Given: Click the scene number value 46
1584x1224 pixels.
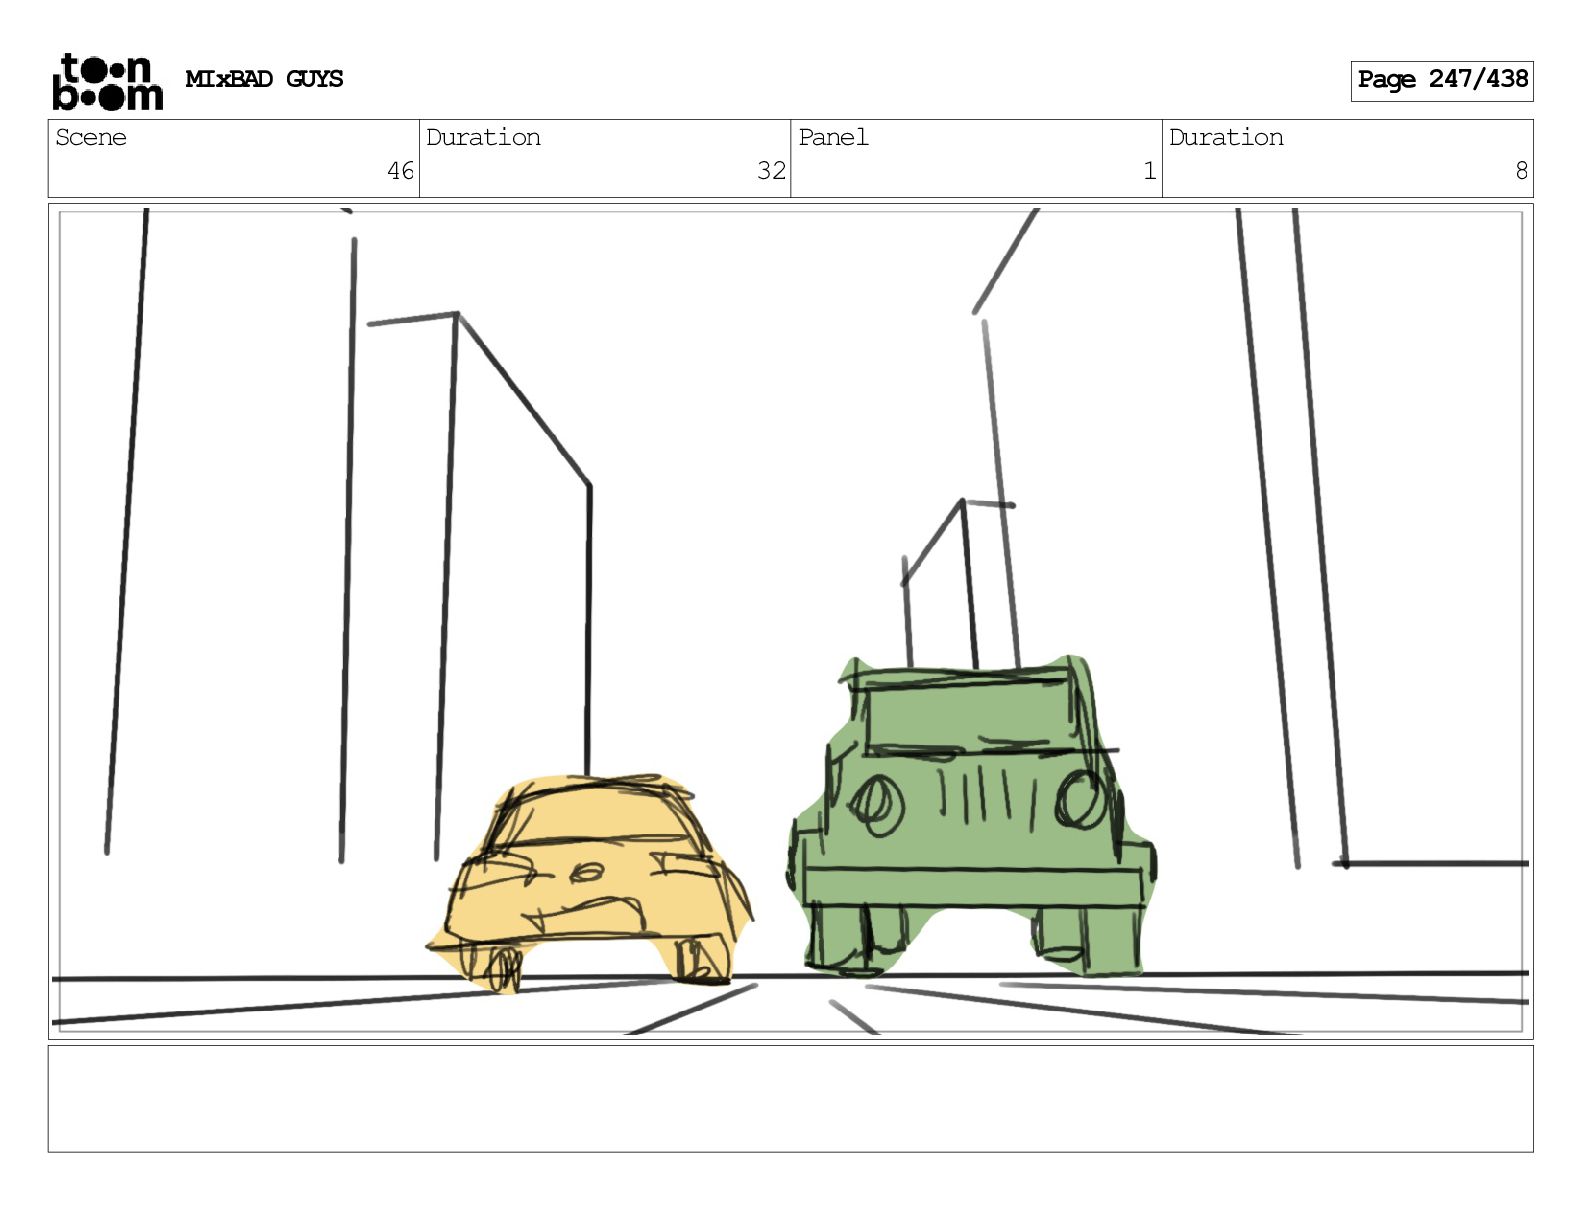Looking at the screenshot, I should (400, 171).
